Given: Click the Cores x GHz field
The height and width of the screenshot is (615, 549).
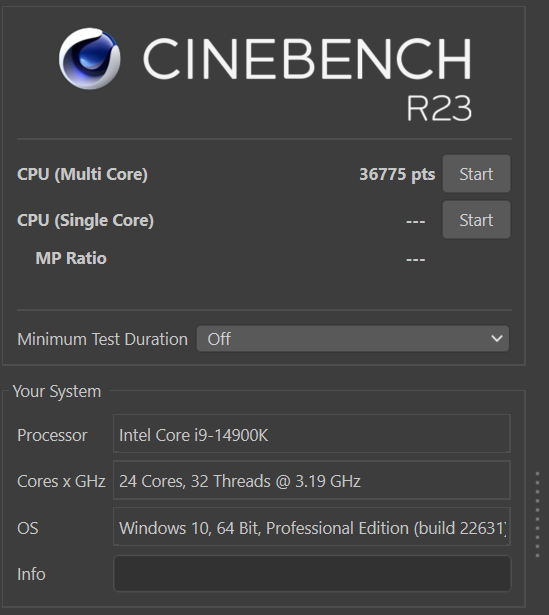Looking at the screenshot, I should [x=312, y=480].
